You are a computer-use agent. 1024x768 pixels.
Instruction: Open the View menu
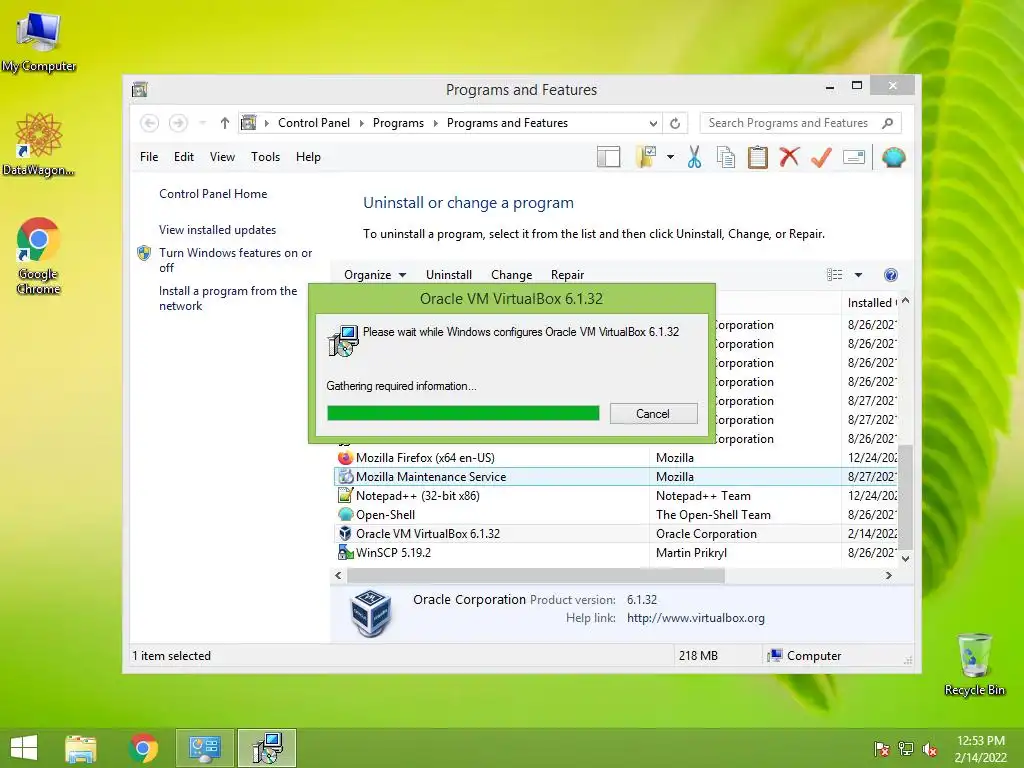pyautogui.click(x=222, y=157)
